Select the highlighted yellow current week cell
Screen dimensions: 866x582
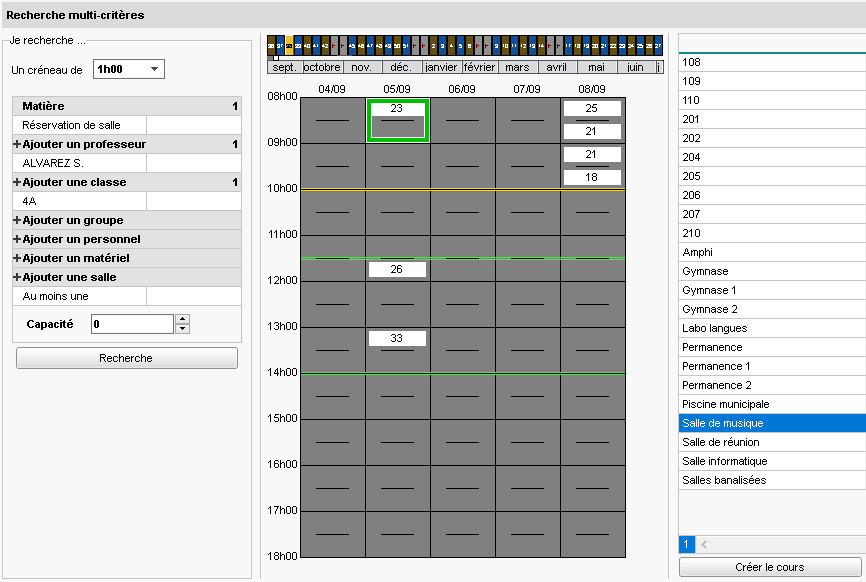289,45
